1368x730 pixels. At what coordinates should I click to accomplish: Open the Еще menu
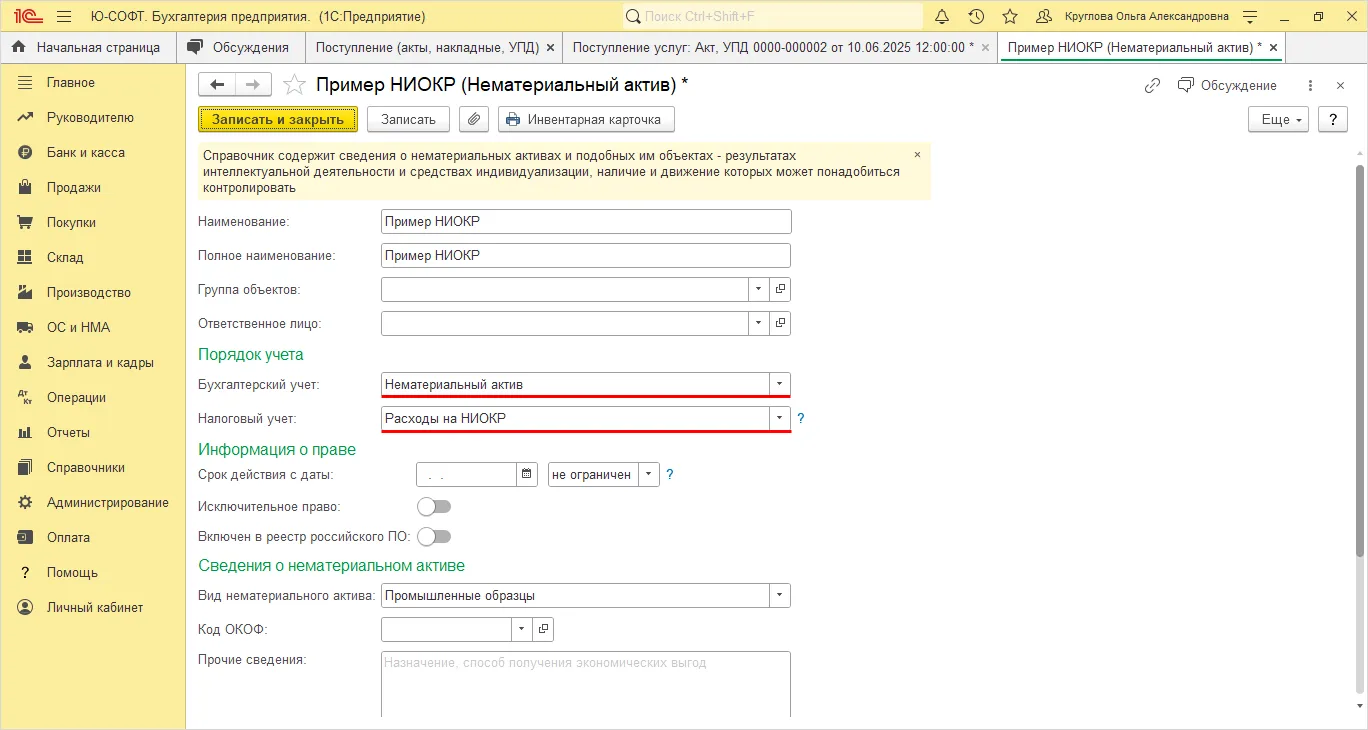point(1279,119)
